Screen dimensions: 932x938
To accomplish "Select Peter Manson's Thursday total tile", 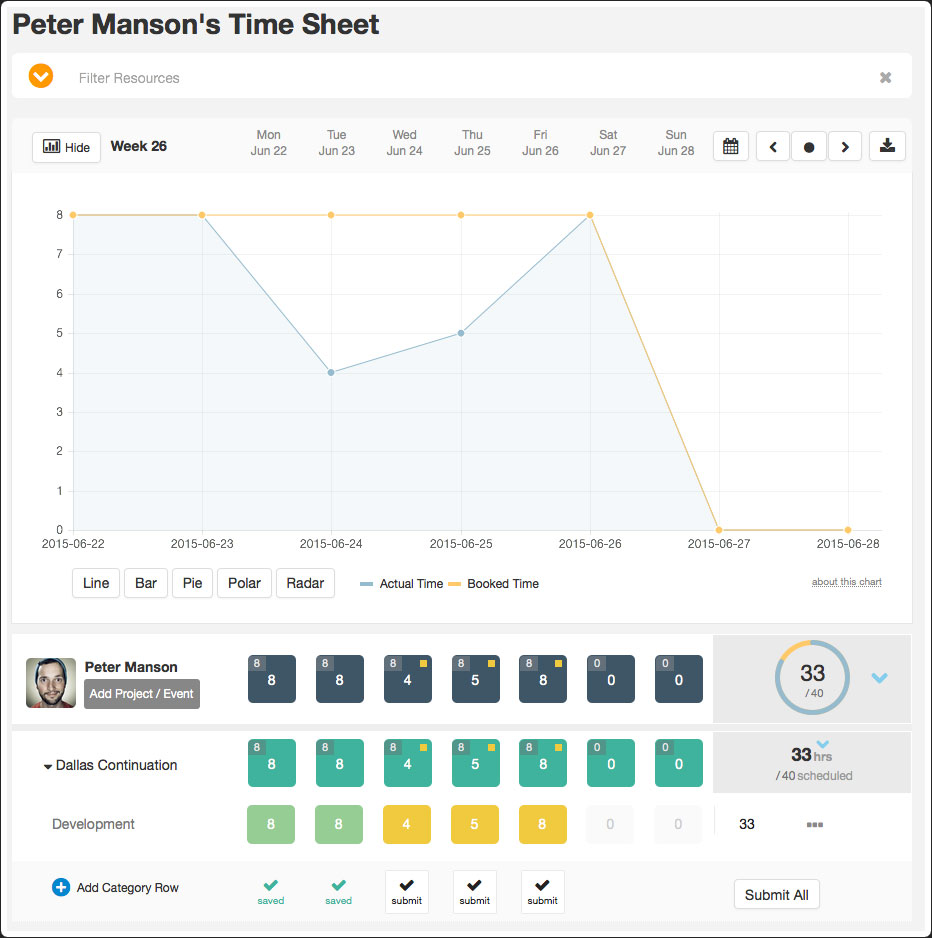I will coord(476,679).
